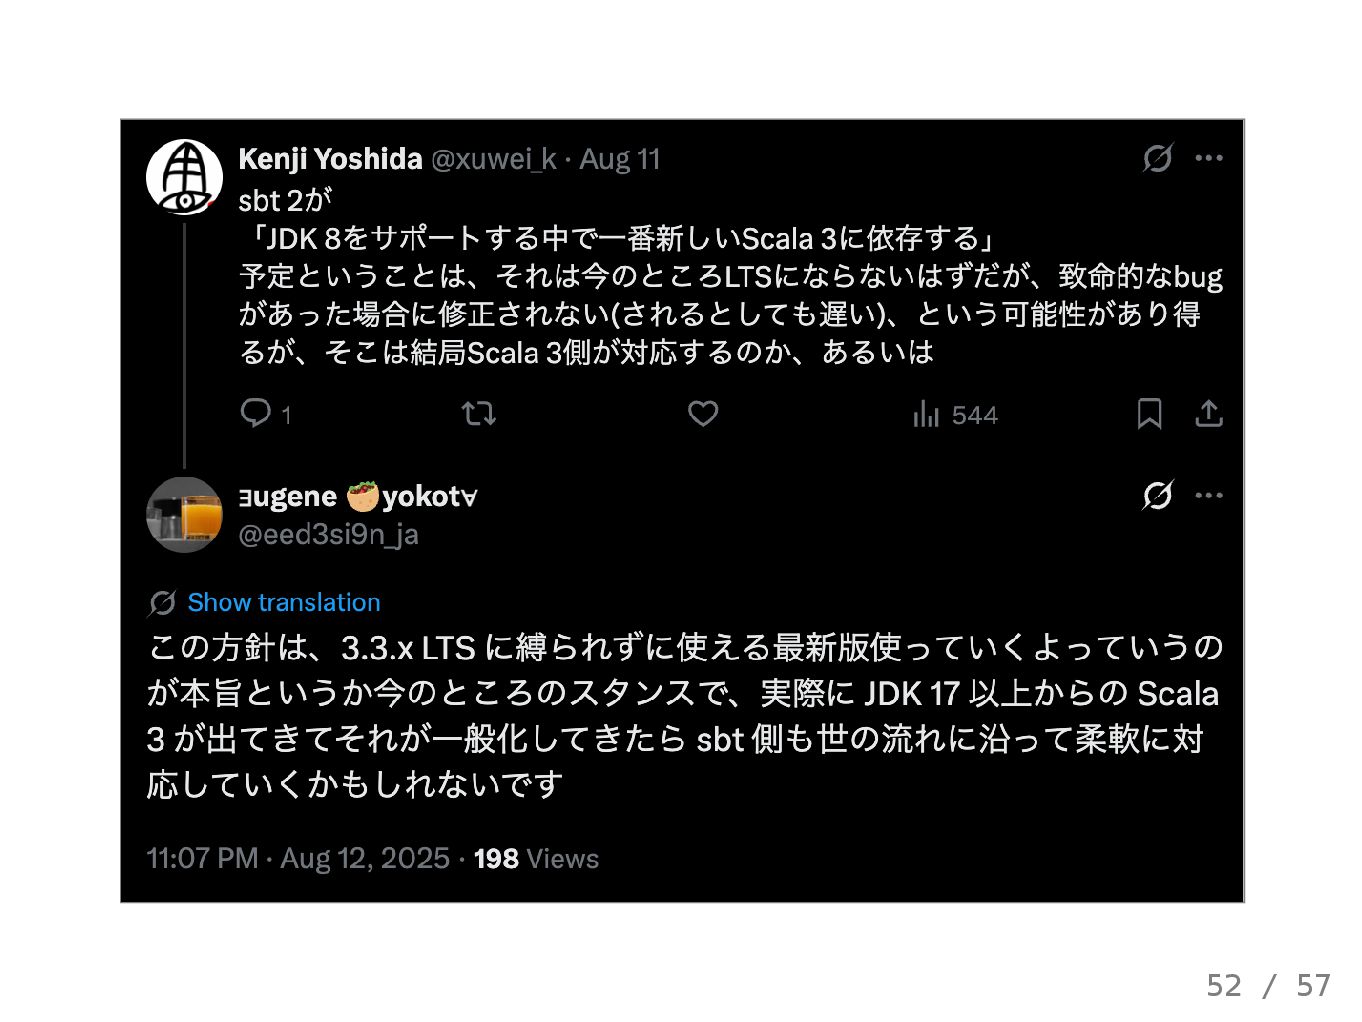This screenshot has height=1022, width=1362.
Task: Click Show translation link
Action: (x=284, y=602)
